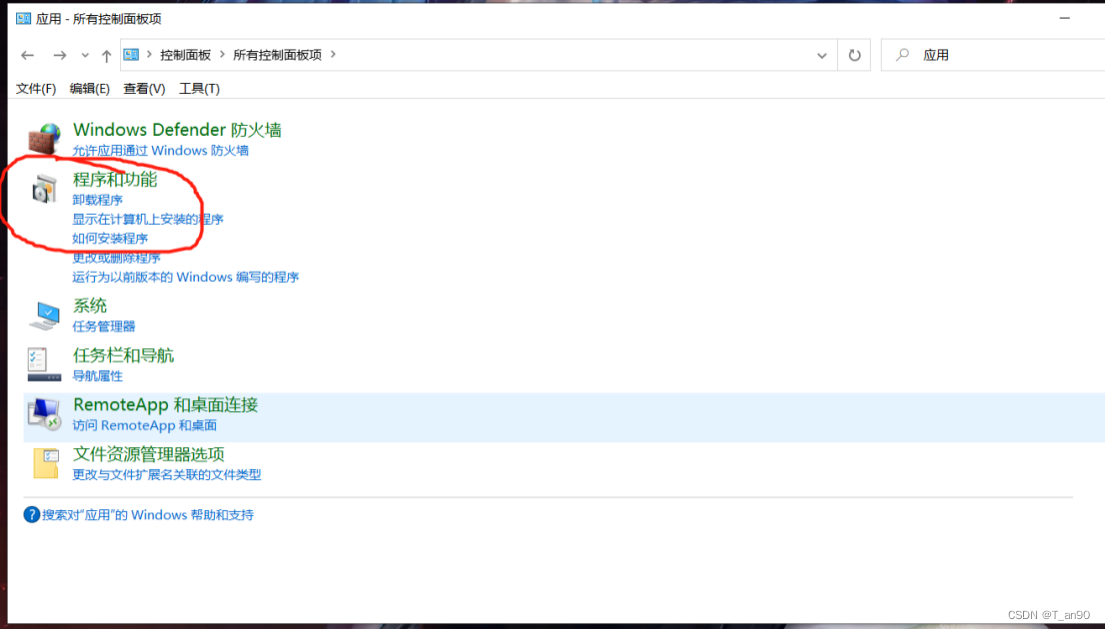Viewport: 1105px width, 630px height.
Task: Click the blue help question mark icon
Action: click(31, 514)
